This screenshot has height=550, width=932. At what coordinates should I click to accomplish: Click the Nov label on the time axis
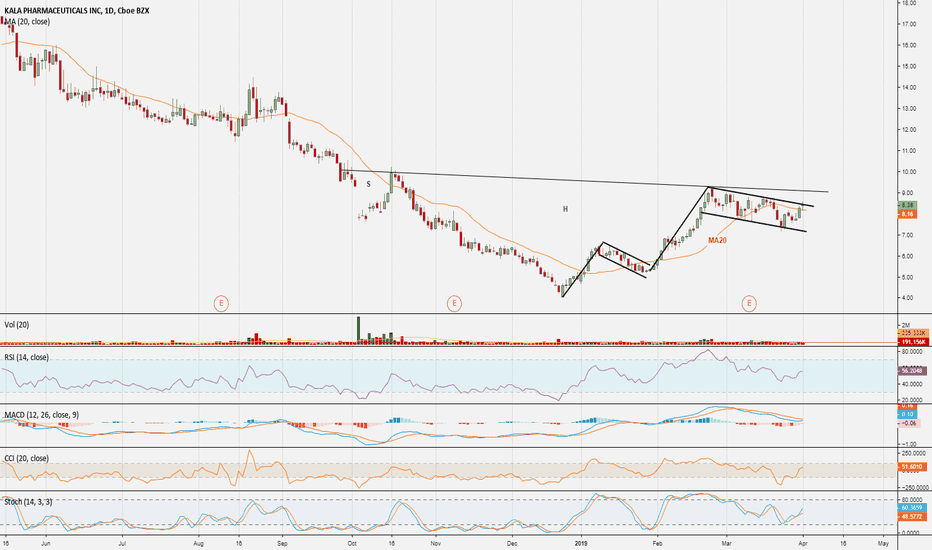tap(436, 543)
